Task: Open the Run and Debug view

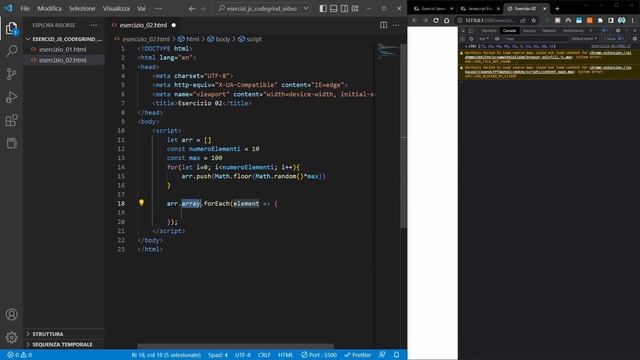Action: (x=11, y=97)
